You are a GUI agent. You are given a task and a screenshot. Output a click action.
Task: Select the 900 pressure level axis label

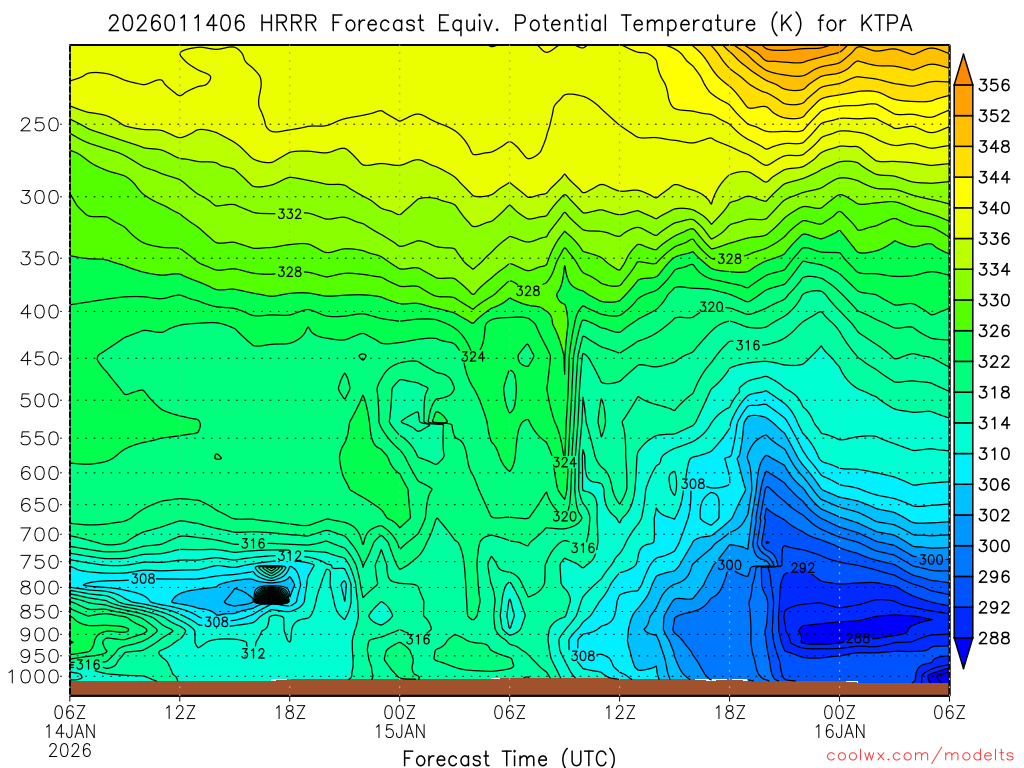pyautogui.click(x=40, y=635)
